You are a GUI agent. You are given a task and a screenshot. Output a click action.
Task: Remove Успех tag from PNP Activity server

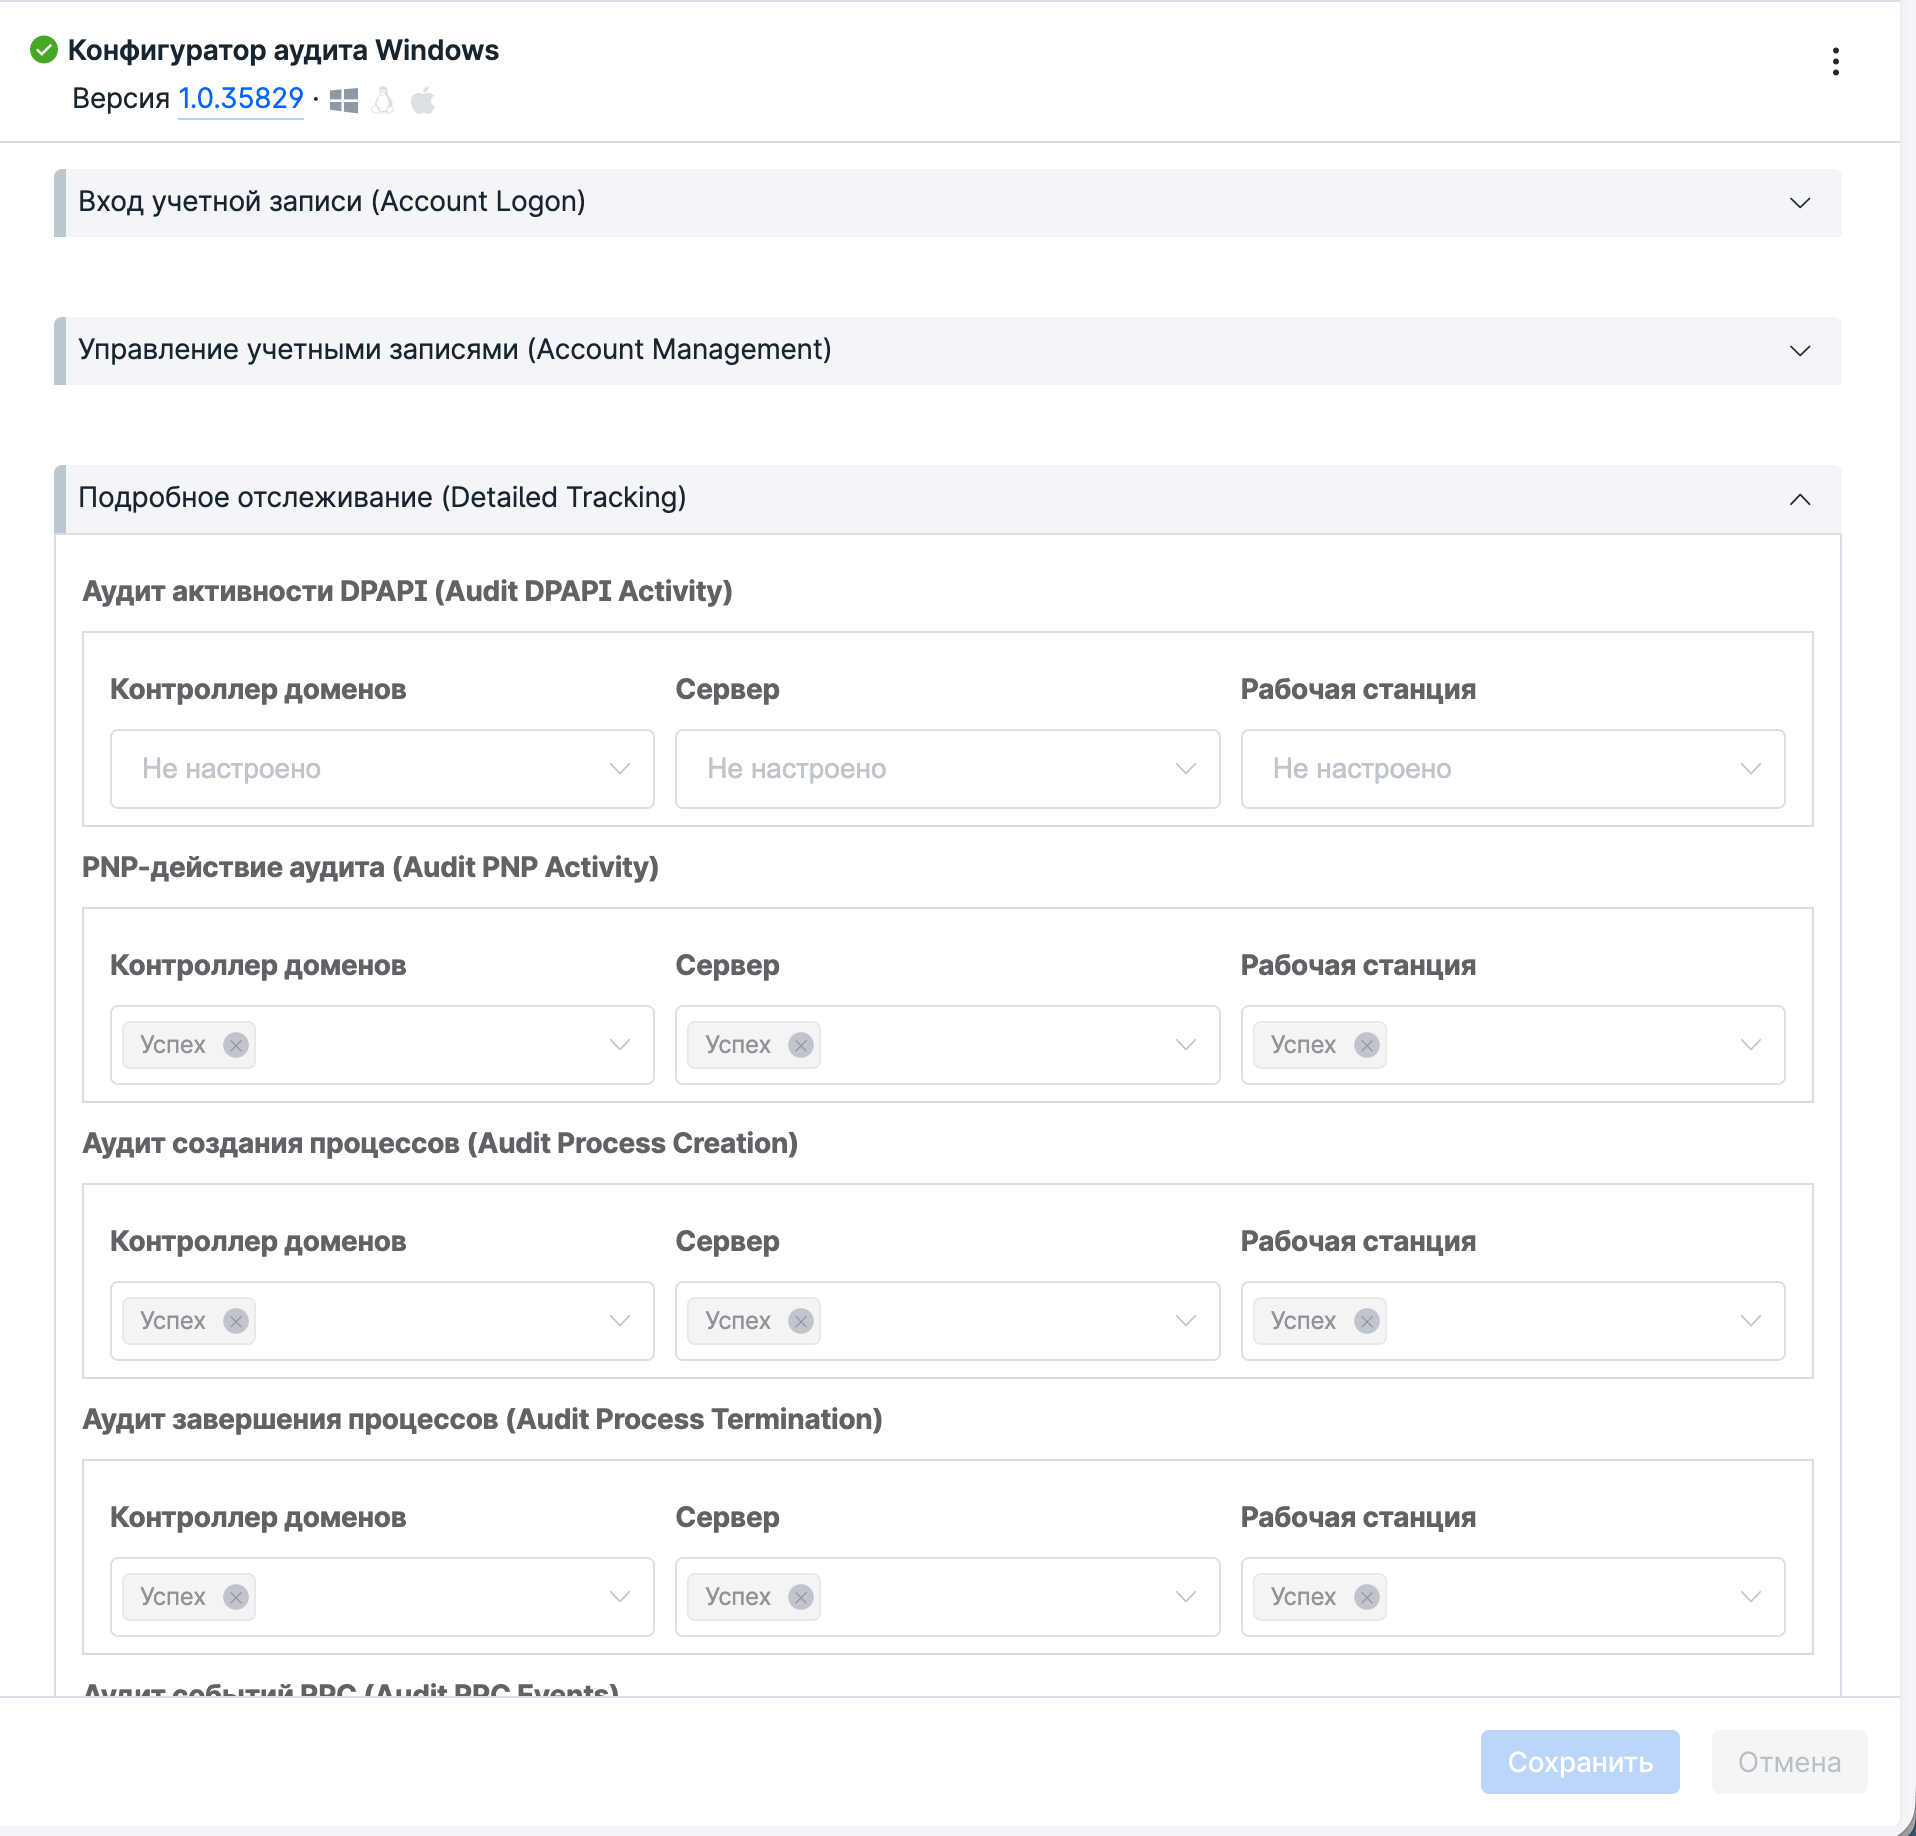click(801, 1045)
